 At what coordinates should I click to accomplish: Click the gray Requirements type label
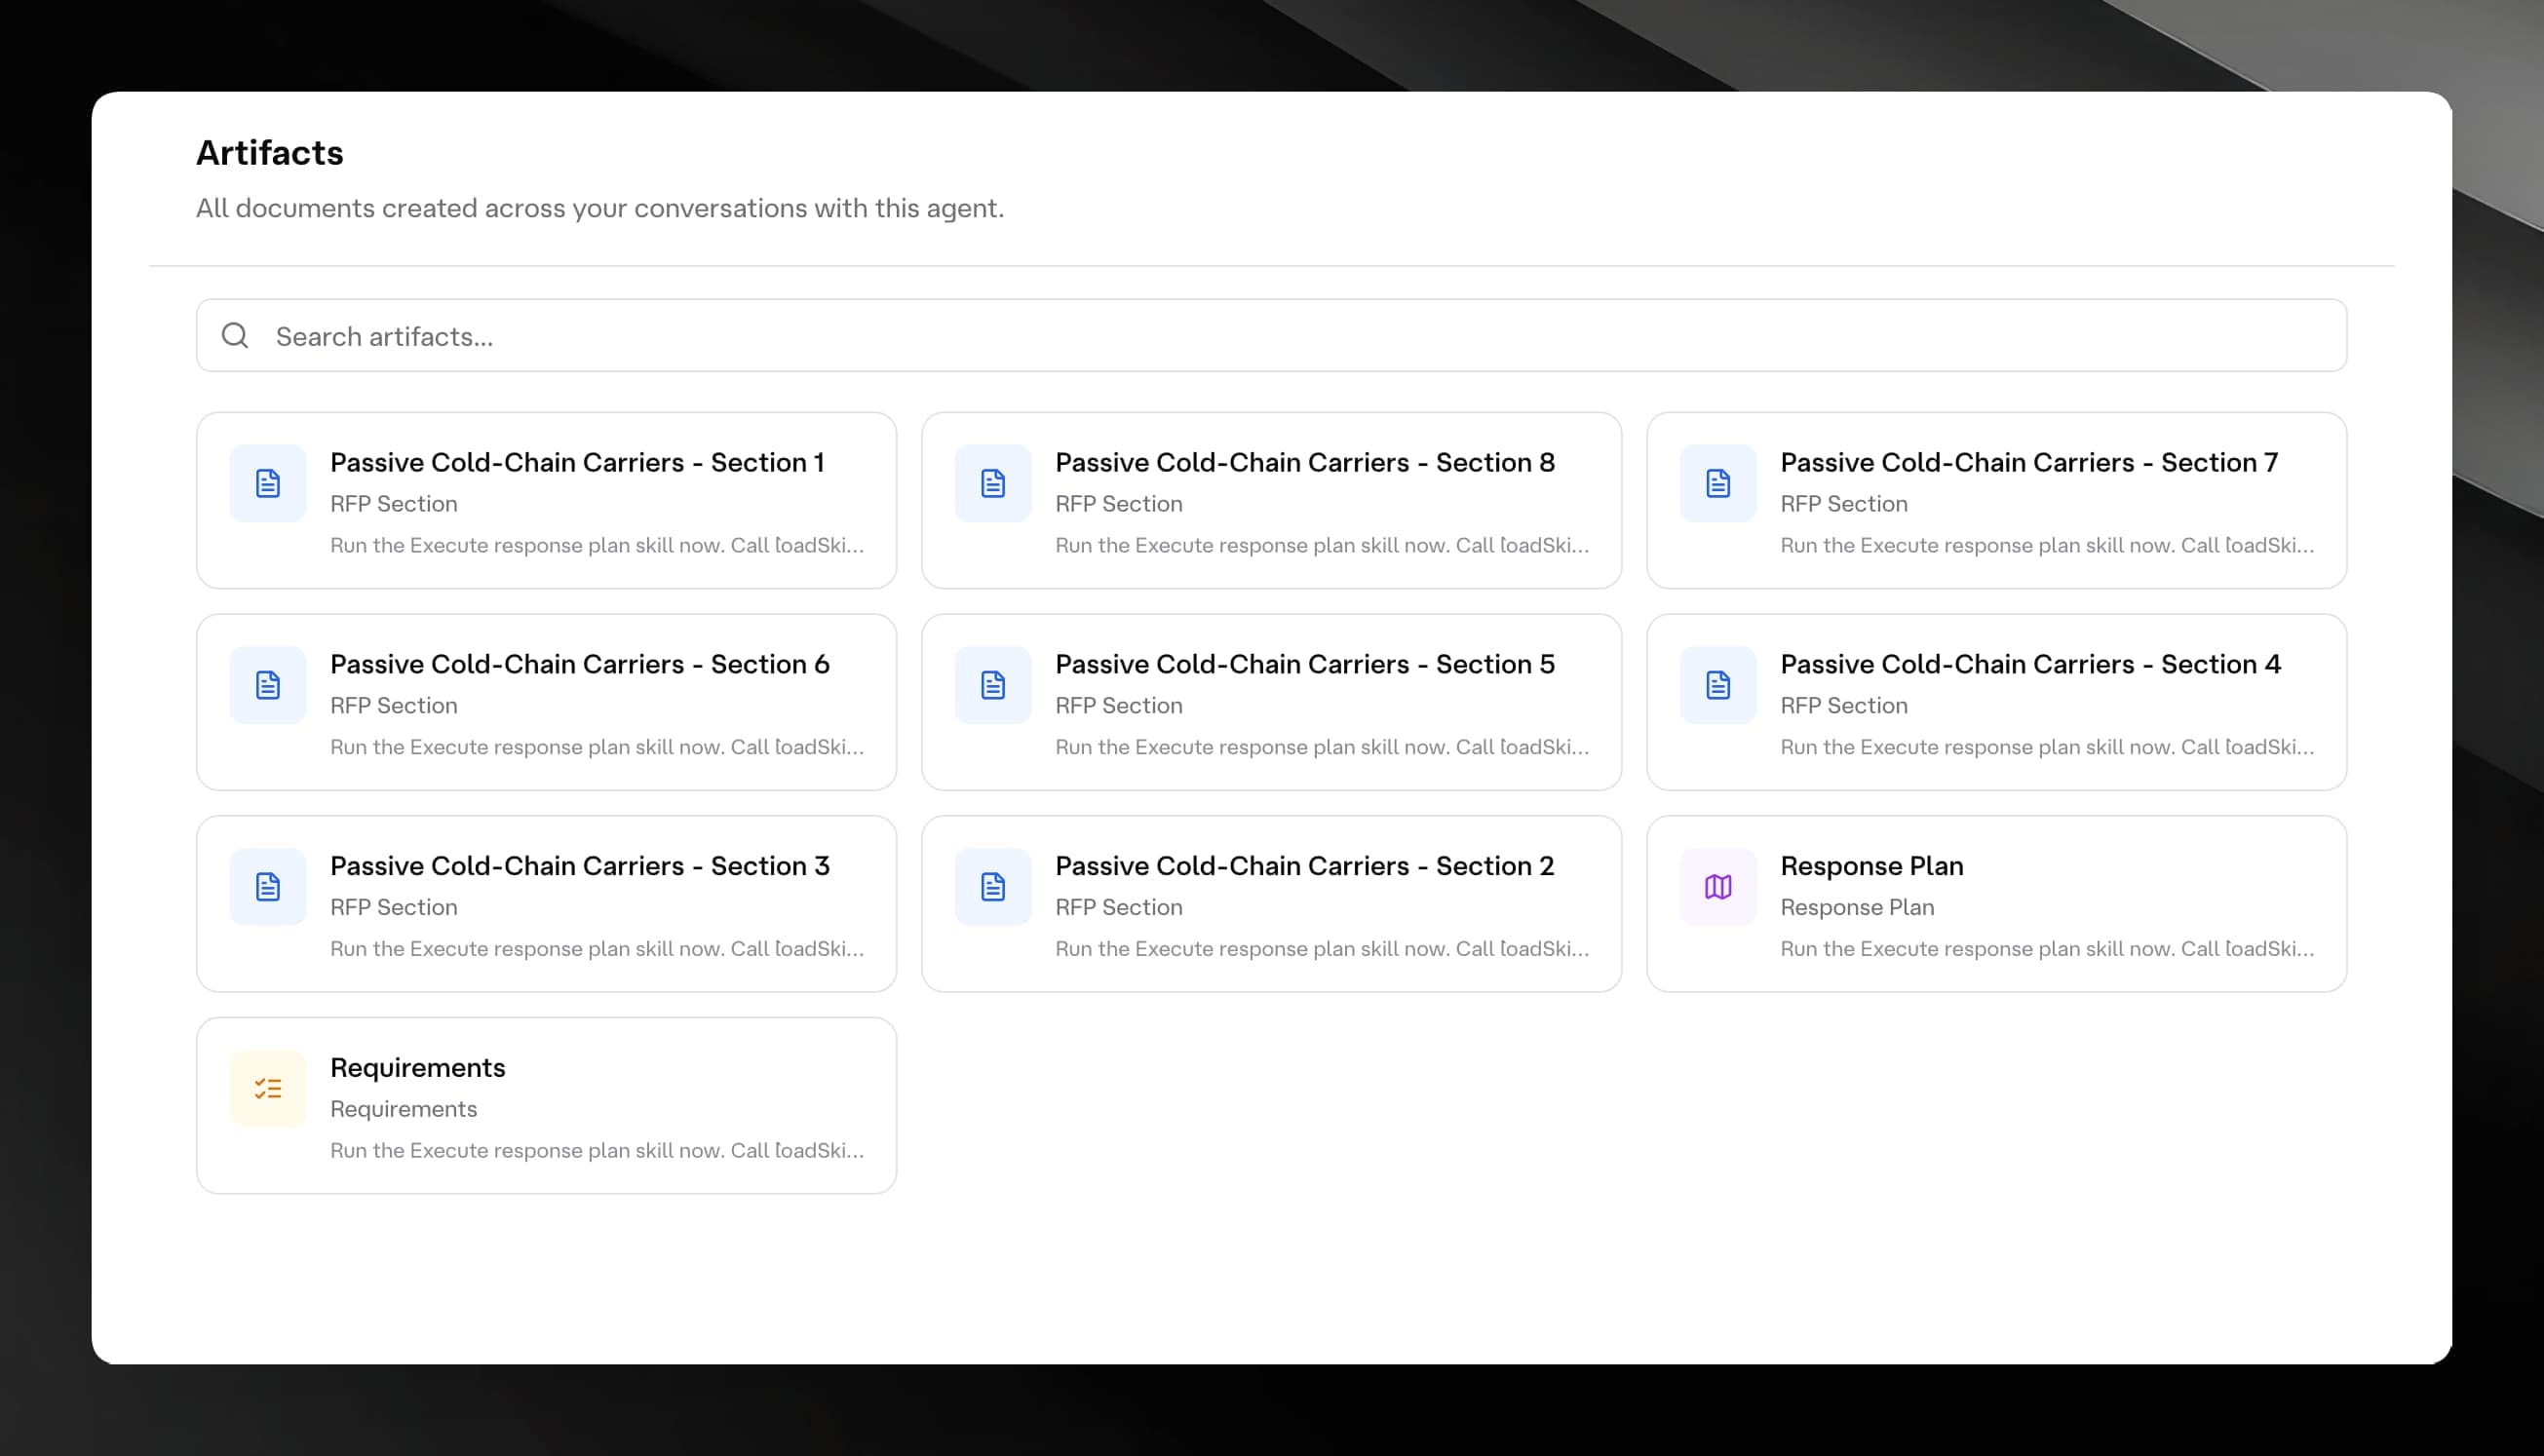click(x=404, y=1109)
